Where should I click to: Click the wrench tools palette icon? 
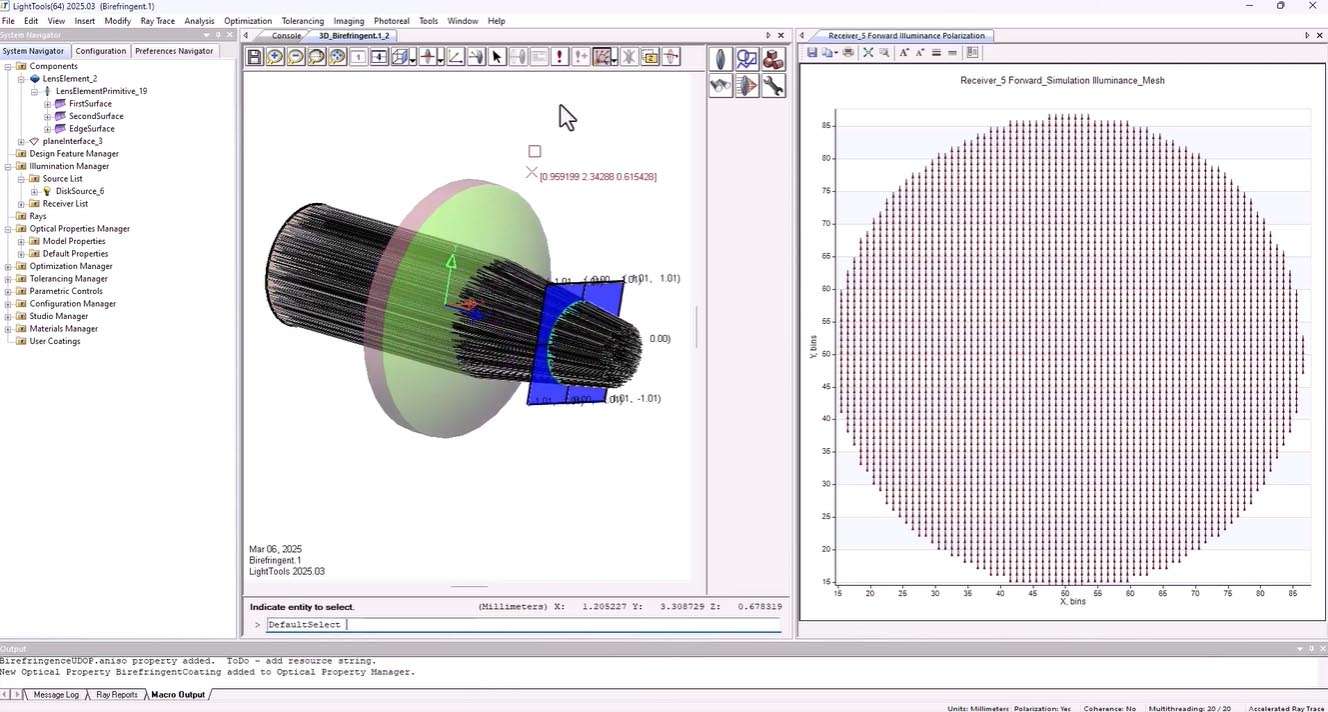pyautogui.click(x=772, y=87)
